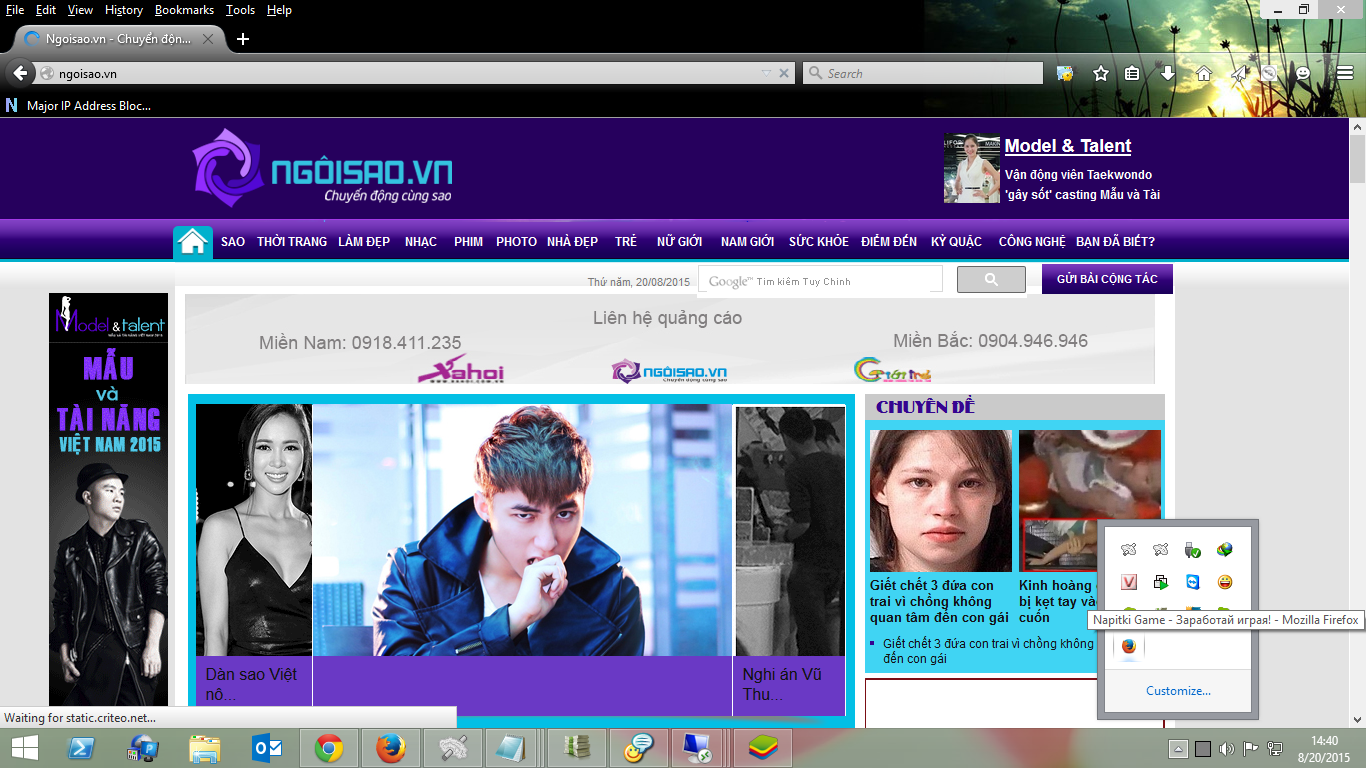Open the money stack app in taskbar
The height and width of the screenshot is (768, 1366).
pos(578,748)
